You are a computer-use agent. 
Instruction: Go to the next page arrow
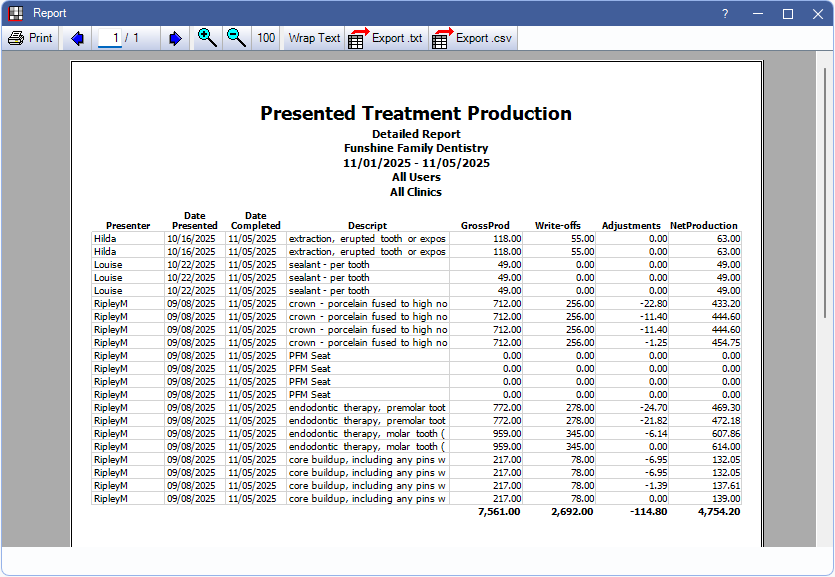click(x=175, y=38)
